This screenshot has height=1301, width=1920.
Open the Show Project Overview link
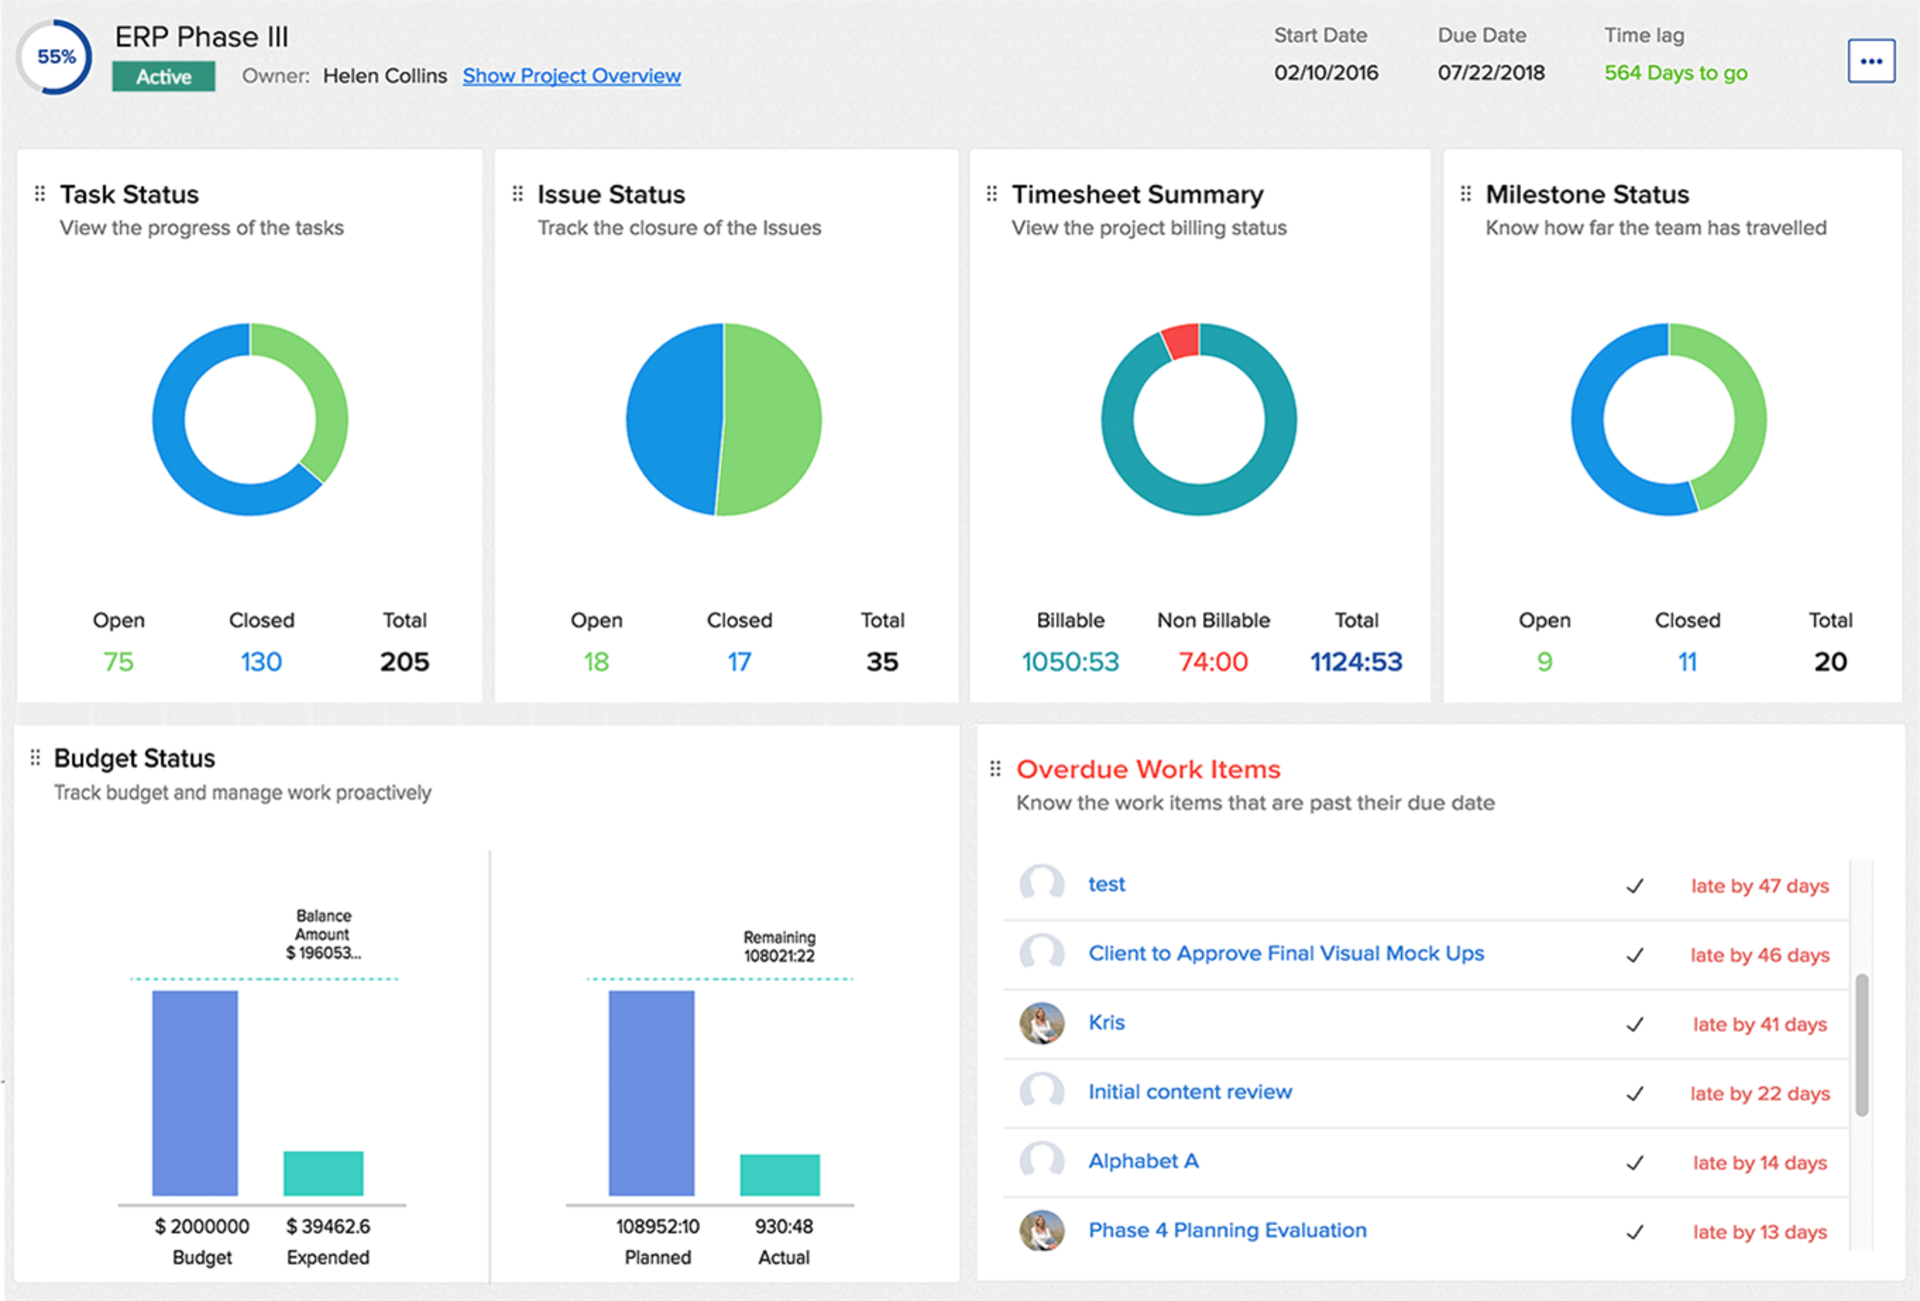571,75
